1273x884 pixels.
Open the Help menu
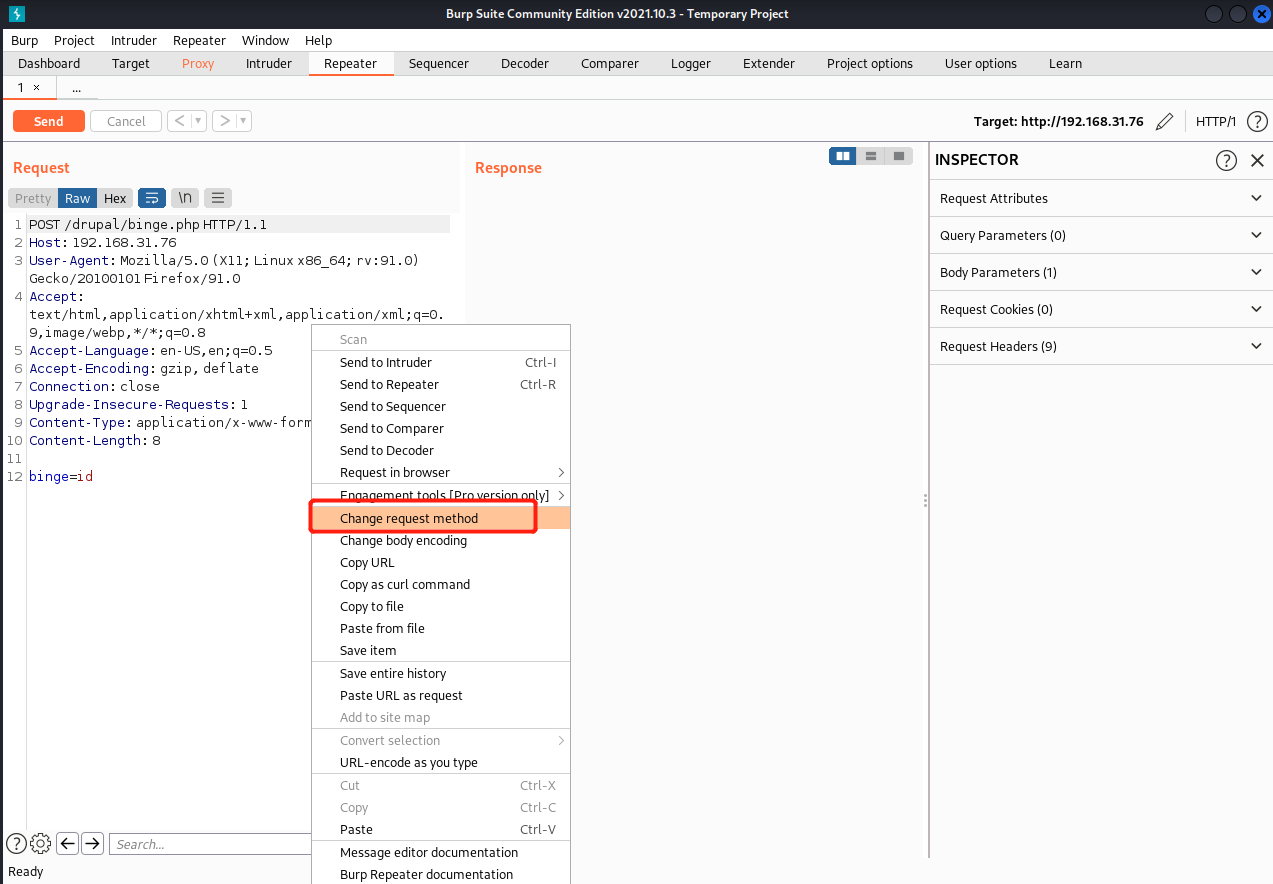coord(318,40)
